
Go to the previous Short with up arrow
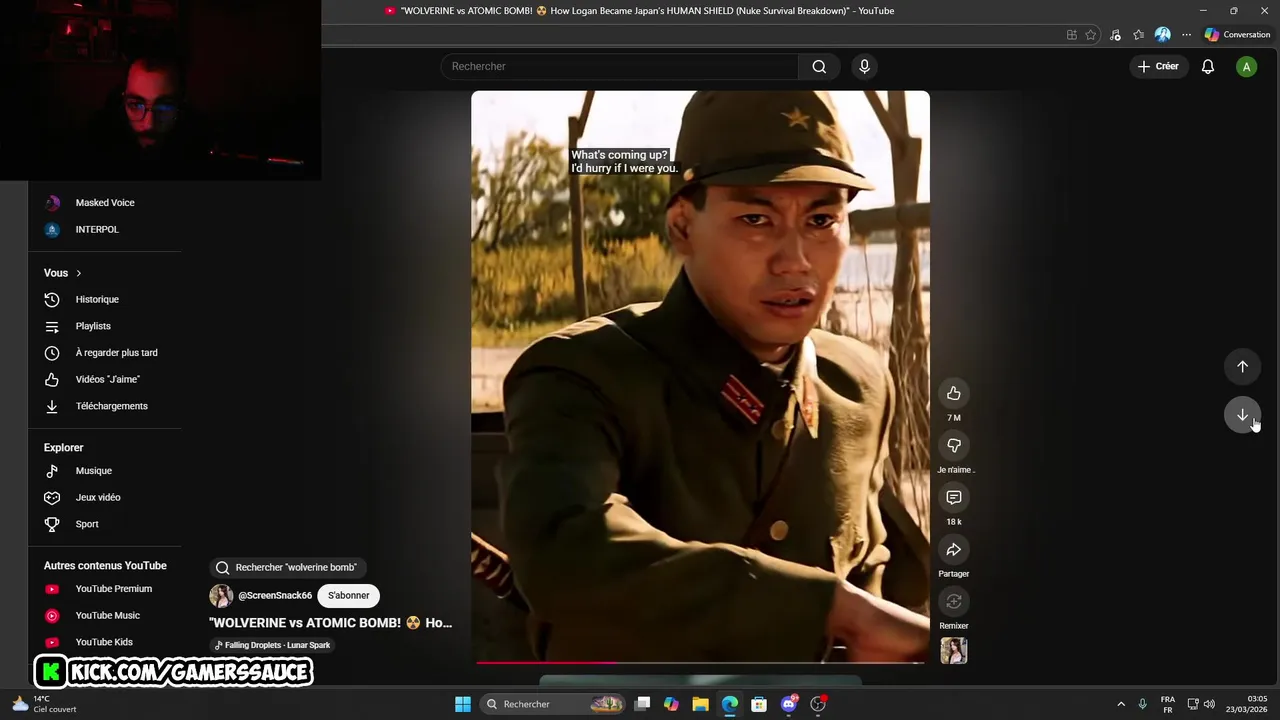click(1242, 366)
